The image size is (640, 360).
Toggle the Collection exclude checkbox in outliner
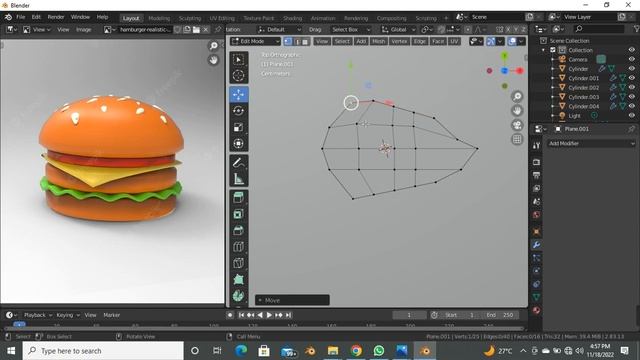[553, 50]
